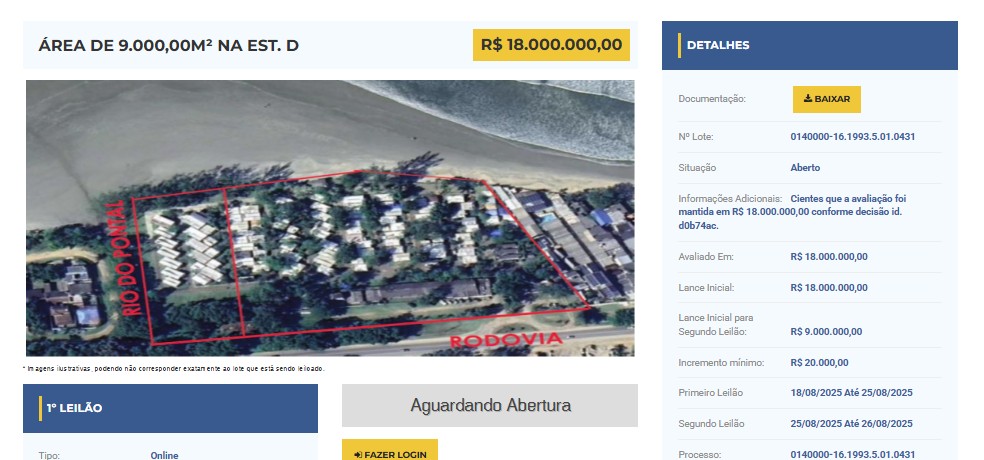Download documentation via BAIXAR button

826,99
